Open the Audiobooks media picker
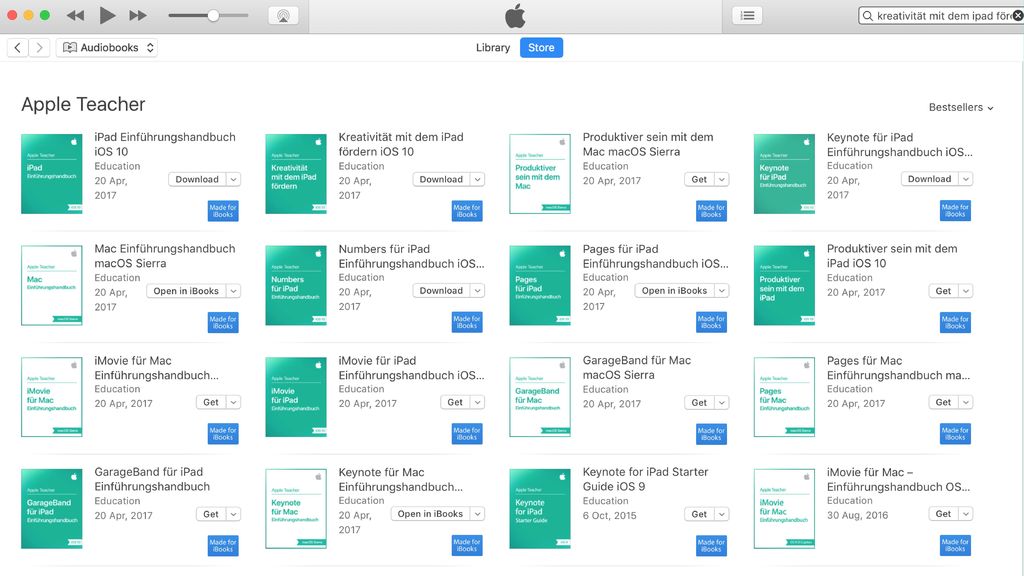 (107, 48)
